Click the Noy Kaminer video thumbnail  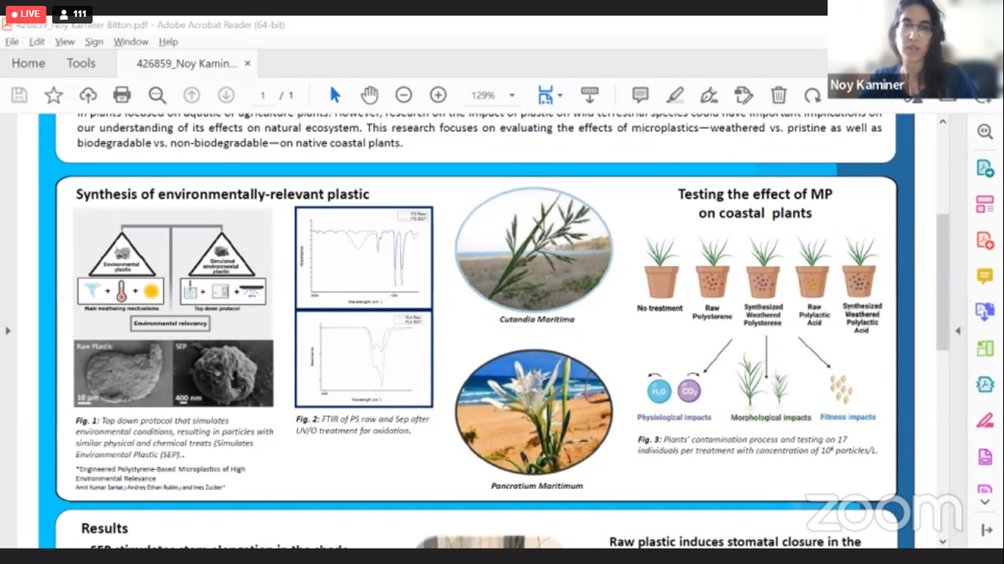[916, 49]
